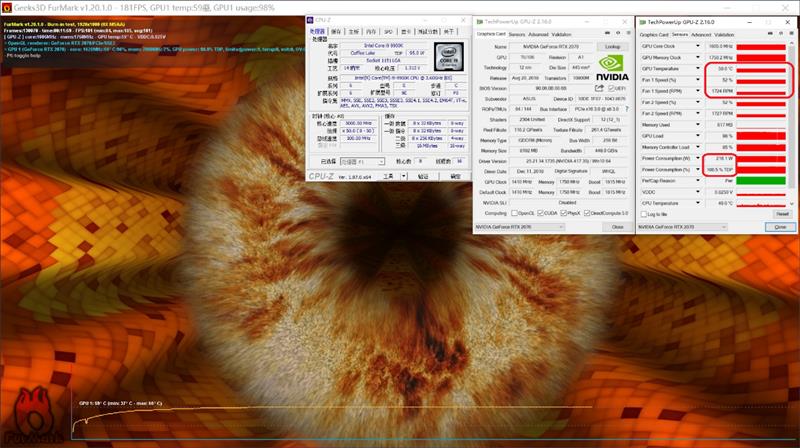Click the screenshot camera icon in GPU-Z Graphics Card window
Image resolution: width=800 pixels, height=448 pixels.
pos(607,33)
